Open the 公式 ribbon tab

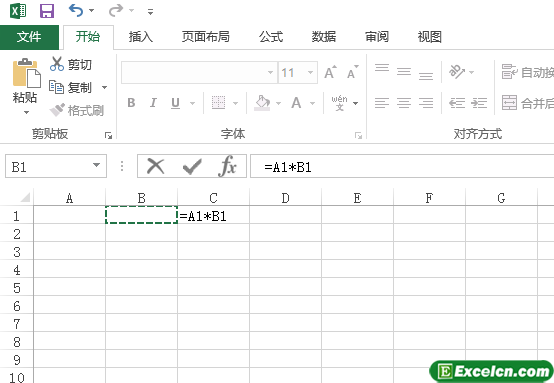271,37
